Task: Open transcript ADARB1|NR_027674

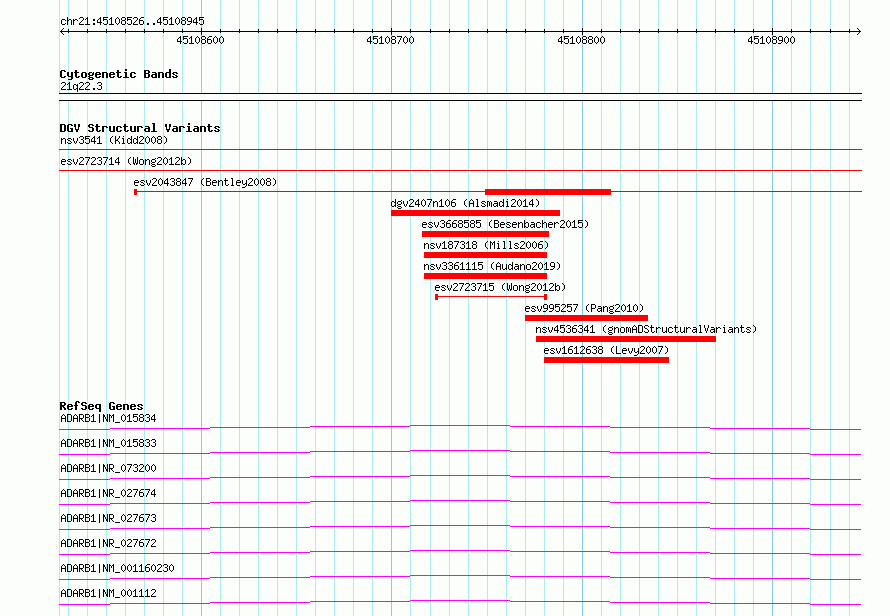Action: point(108,493)
